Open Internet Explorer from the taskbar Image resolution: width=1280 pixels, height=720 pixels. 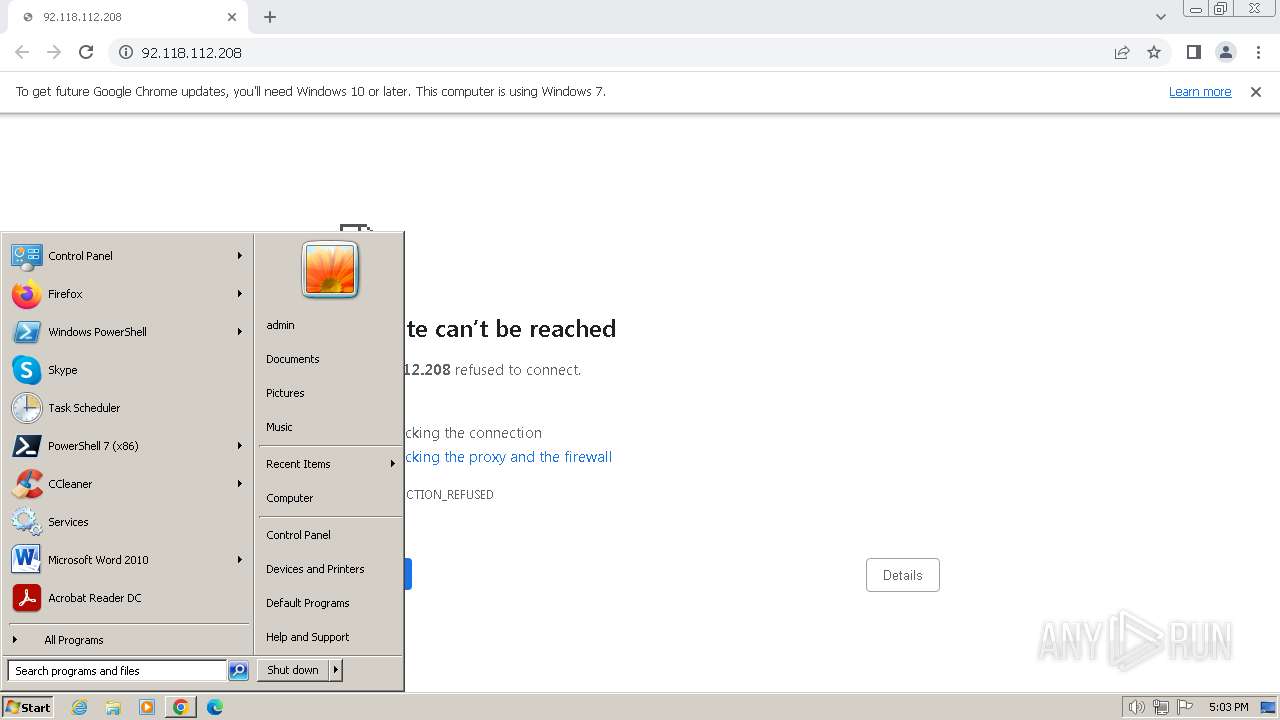[79, 707]
